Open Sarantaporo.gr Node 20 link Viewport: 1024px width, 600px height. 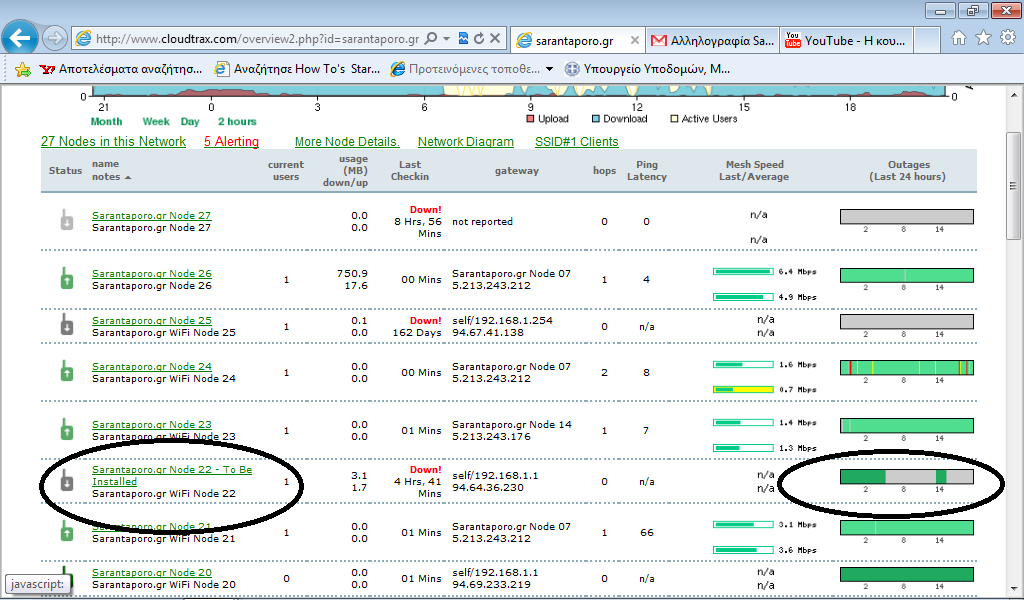pos(152,573)
